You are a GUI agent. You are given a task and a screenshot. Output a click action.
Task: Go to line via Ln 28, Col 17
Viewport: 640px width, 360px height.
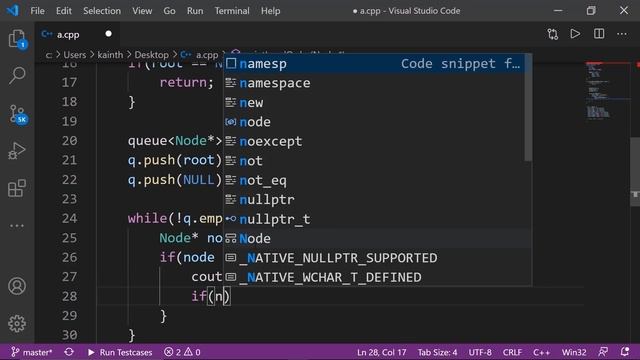(382, 352)
